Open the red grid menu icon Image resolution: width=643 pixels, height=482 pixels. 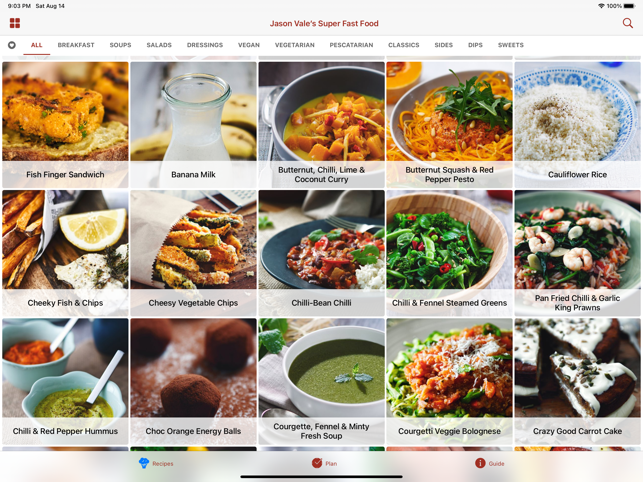[15, 23]
